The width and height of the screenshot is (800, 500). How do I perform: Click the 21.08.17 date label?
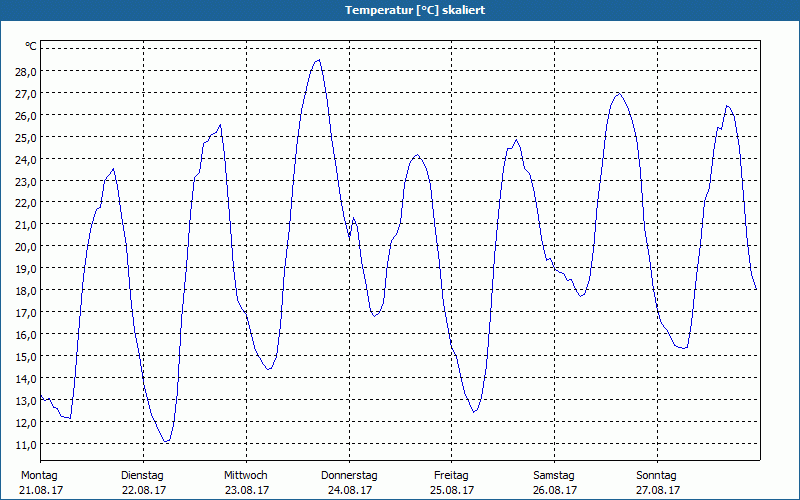[39, 490]
